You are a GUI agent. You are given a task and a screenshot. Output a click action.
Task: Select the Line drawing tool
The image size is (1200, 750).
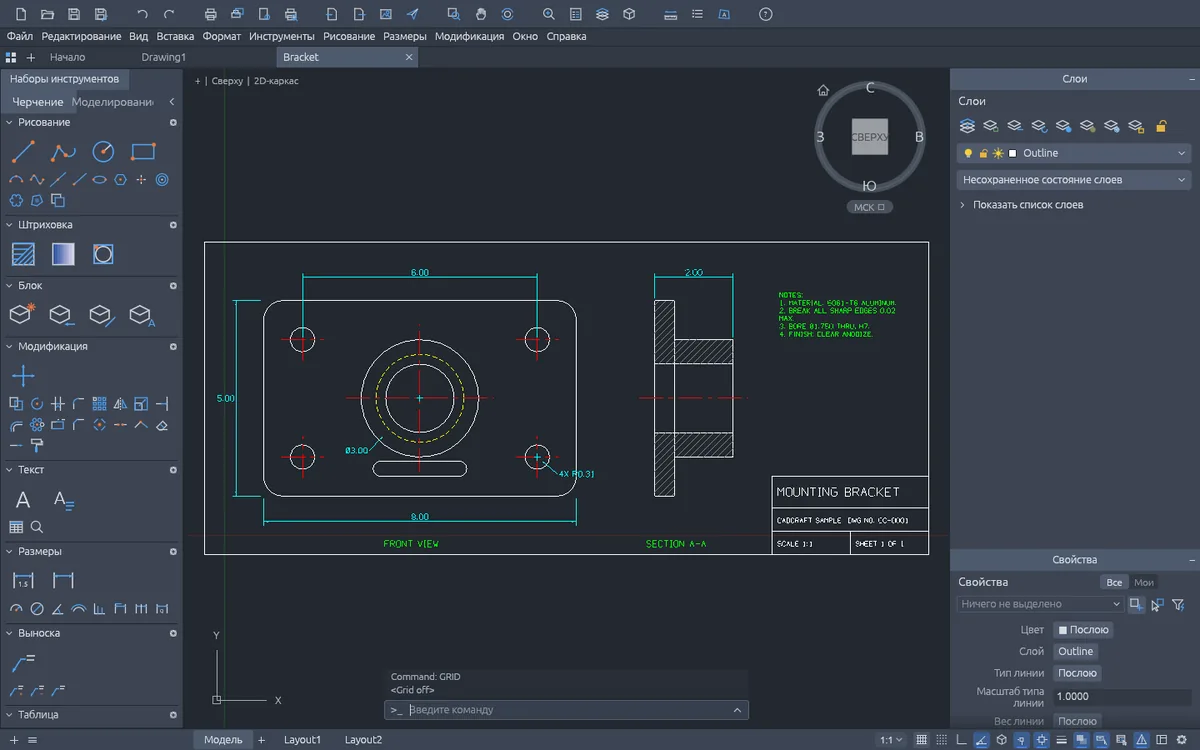pos(23,152)
